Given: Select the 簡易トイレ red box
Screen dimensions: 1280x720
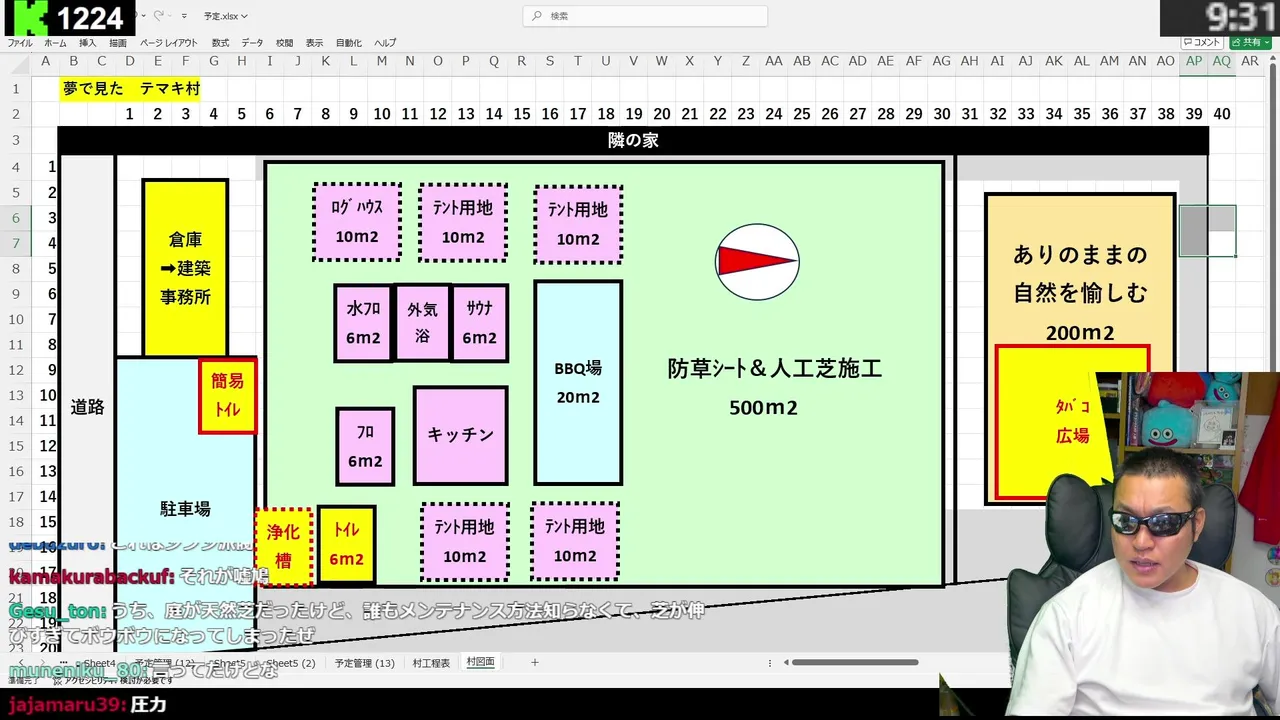Looking at the screenshot, I should pyautogui.click(x=227, y=396).
